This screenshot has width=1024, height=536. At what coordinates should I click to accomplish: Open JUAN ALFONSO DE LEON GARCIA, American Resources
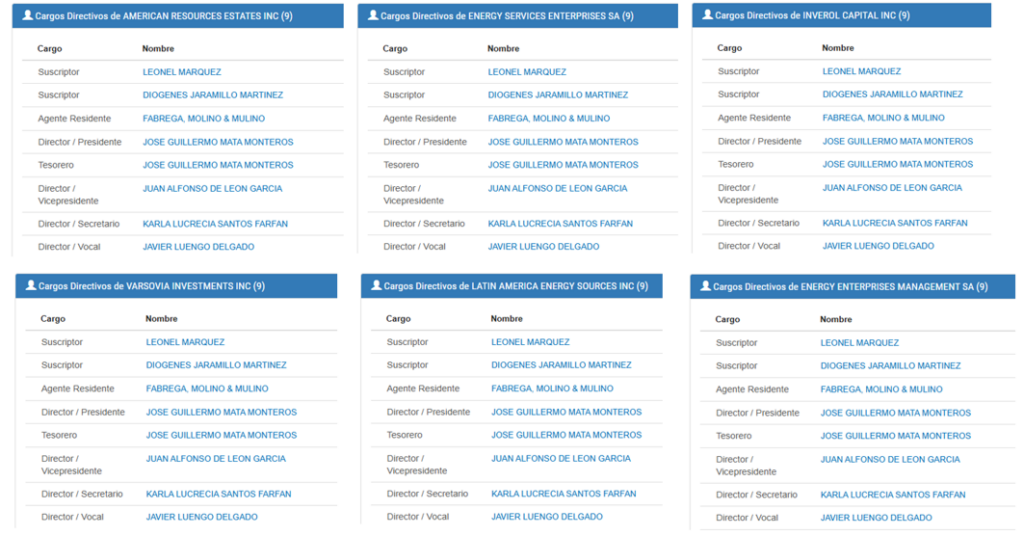tap(212, 189)
